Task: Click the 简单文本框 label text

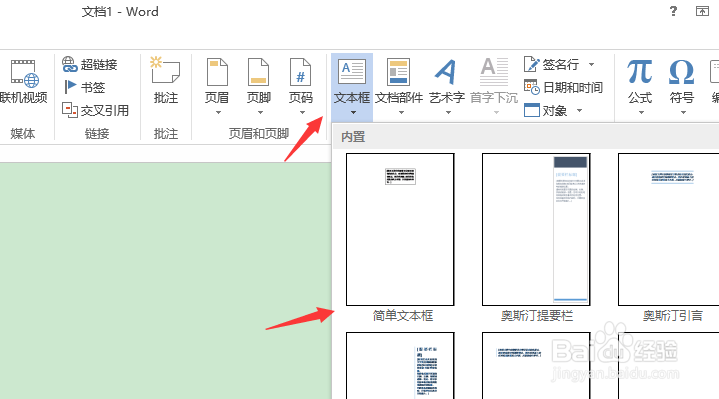Action: click(403, 316)
